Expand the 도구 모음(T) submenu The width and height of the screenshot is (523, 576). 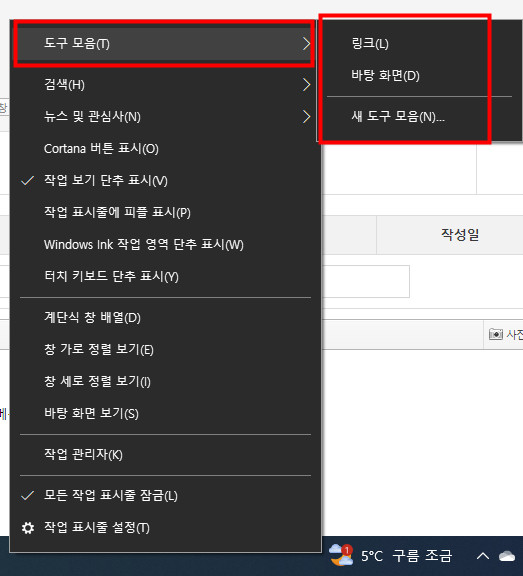[x=164, y=44]
